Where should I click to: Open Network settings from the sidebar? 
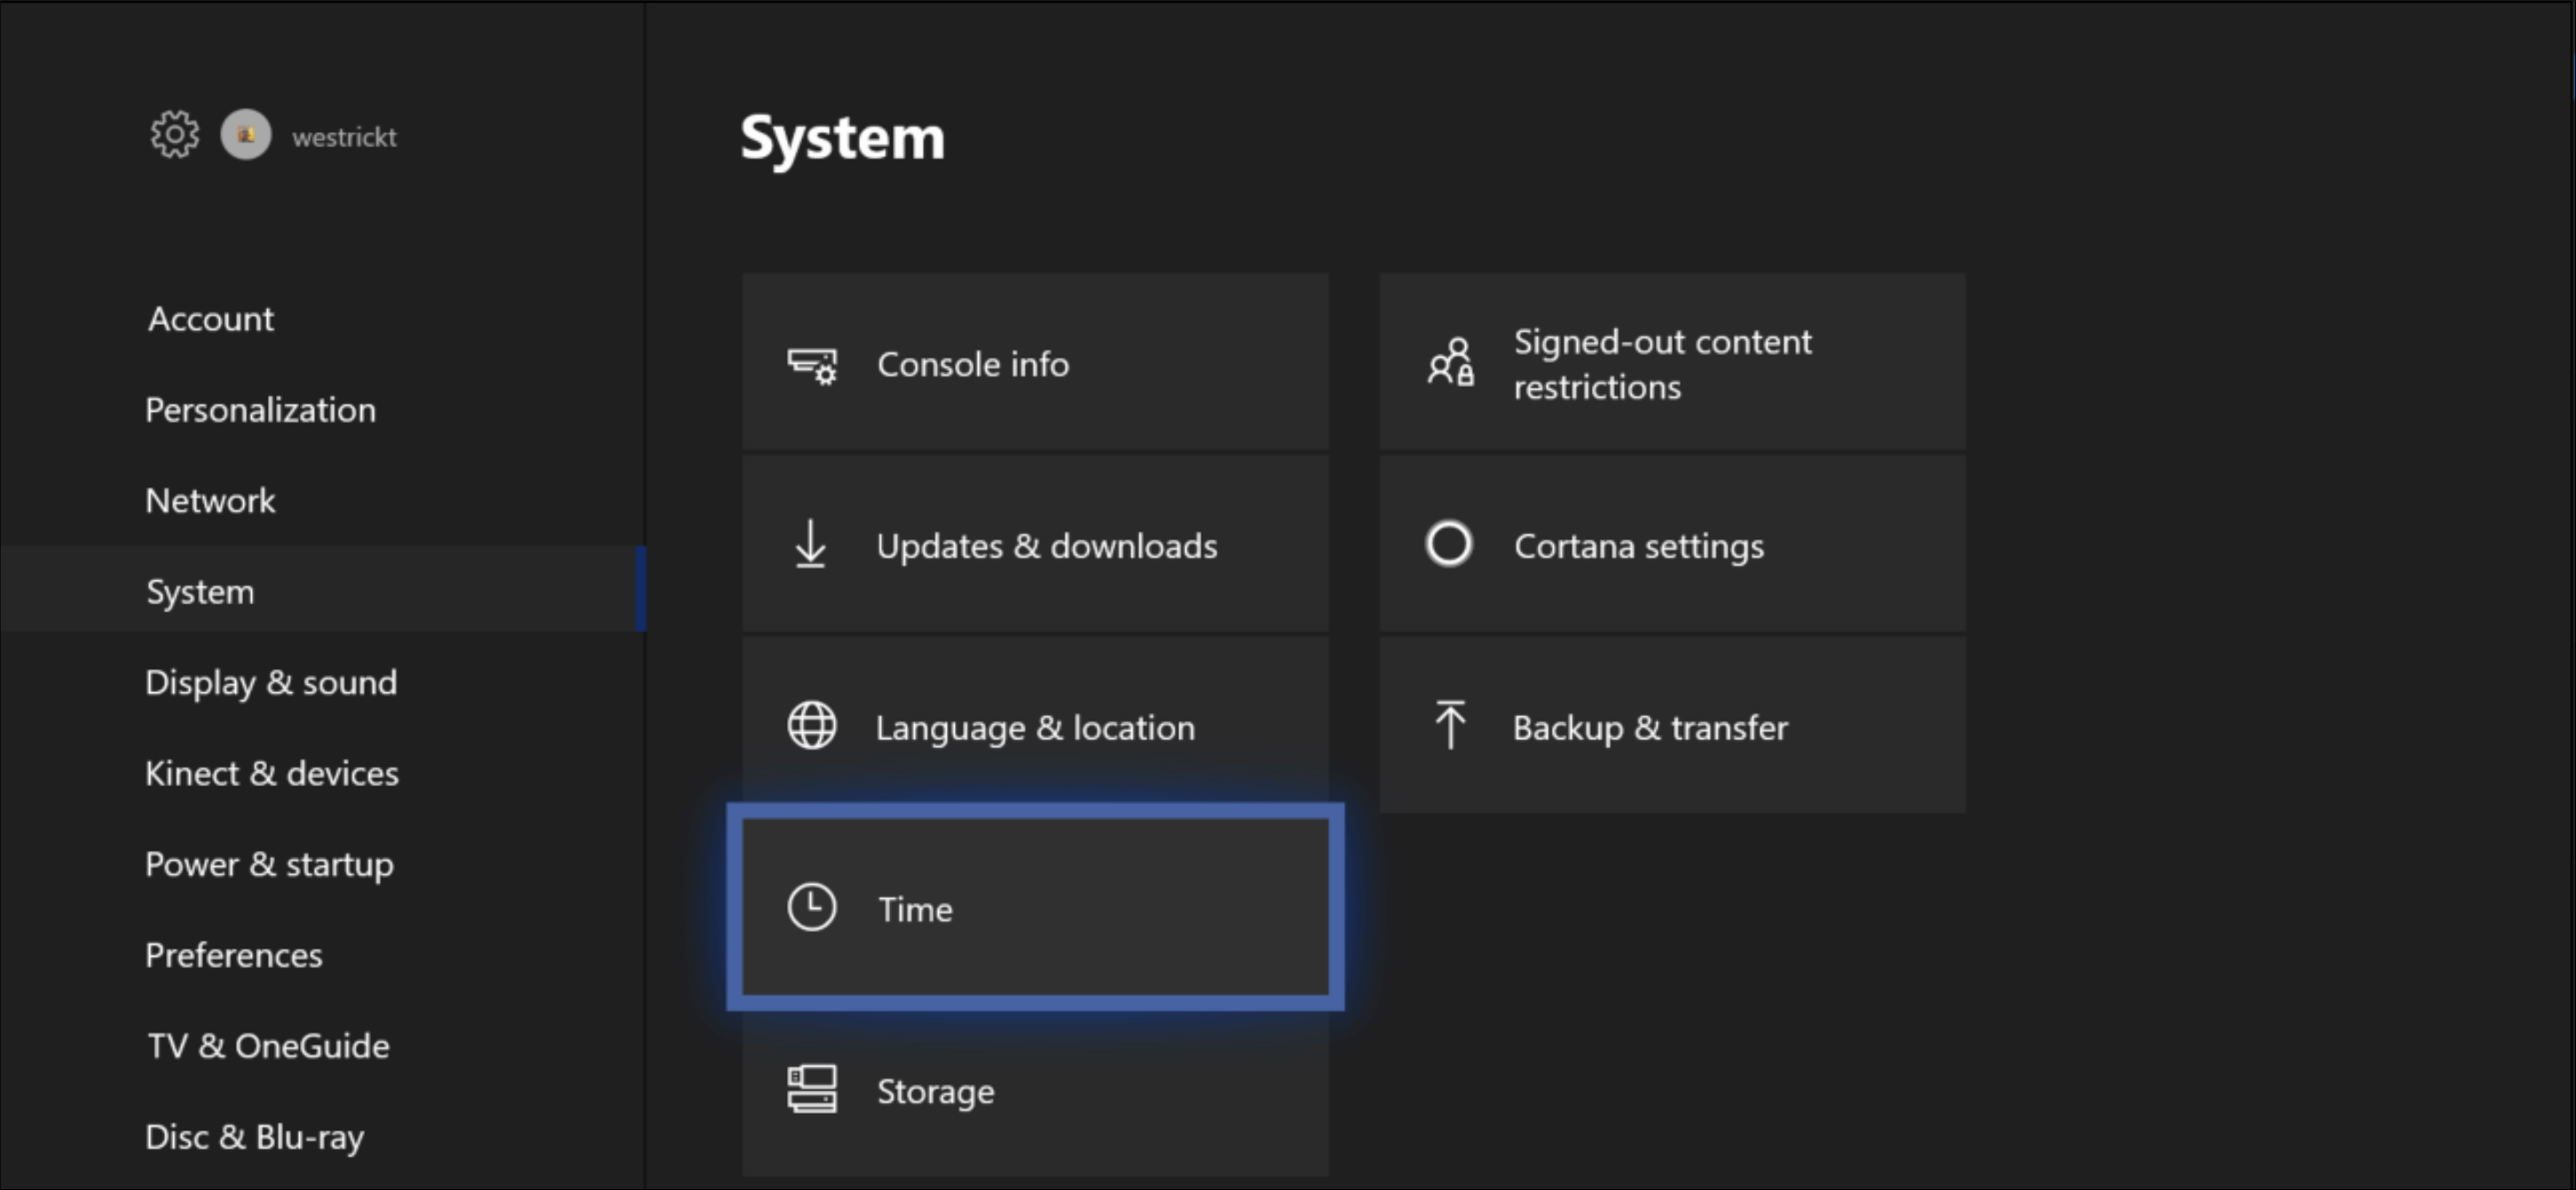(x=210, y=500)
